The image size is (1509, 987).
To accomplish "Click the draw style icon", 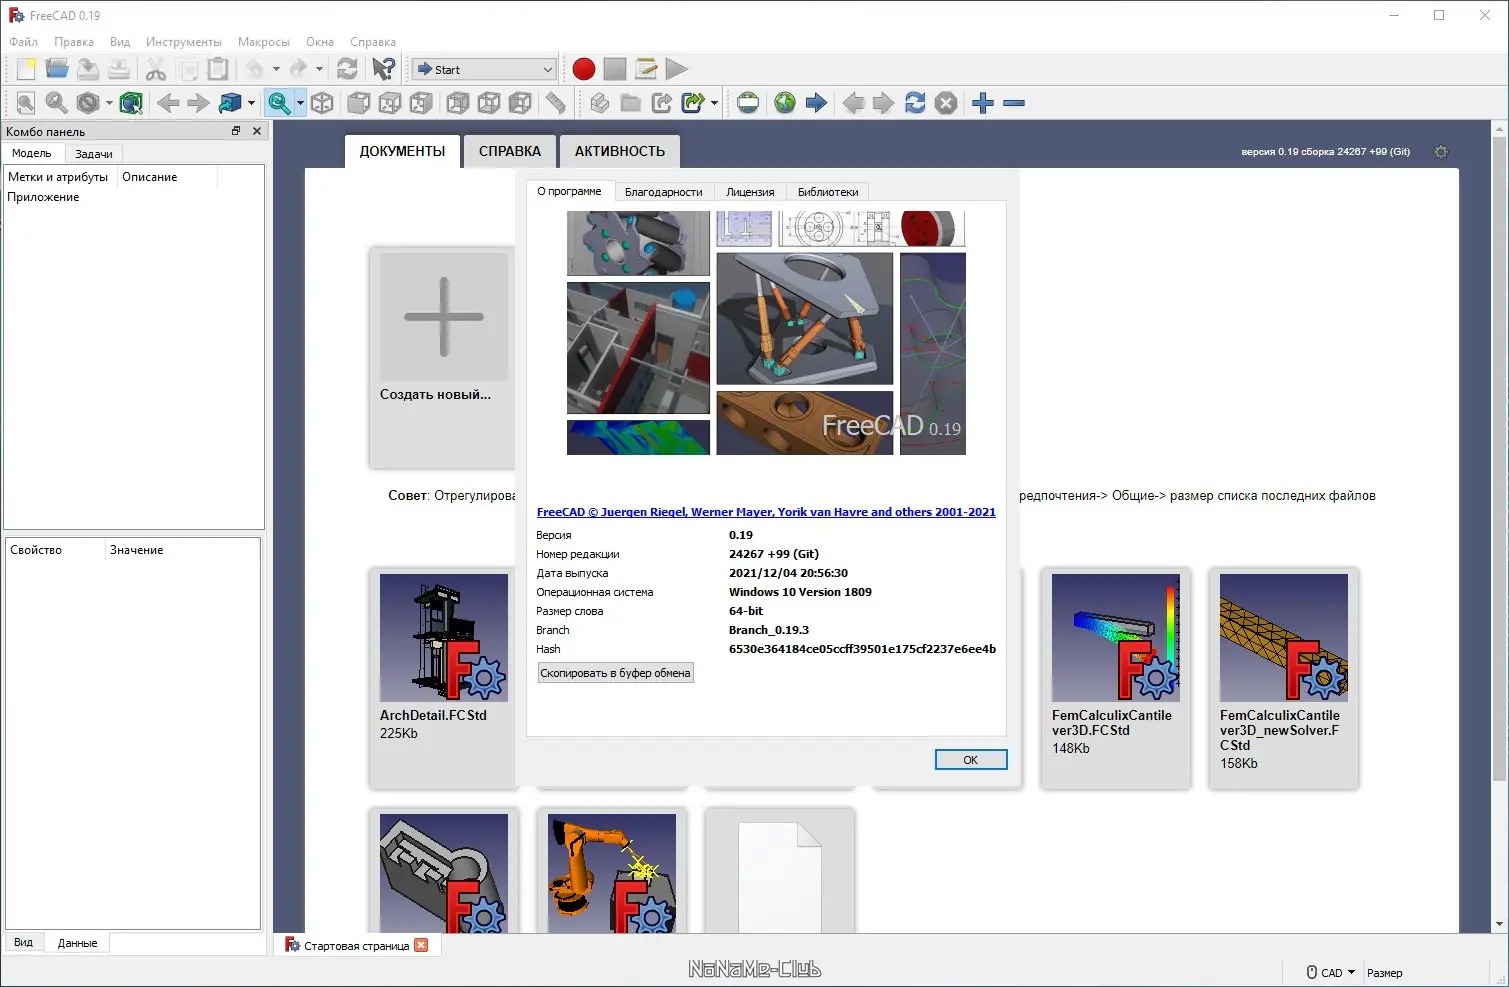I will click(x=88, y=103).
